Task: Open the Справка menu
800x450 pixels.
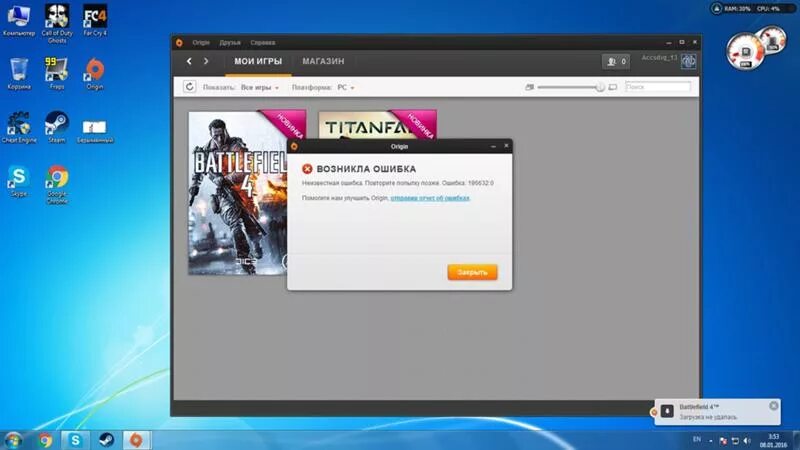Action: tap(263, 43)
